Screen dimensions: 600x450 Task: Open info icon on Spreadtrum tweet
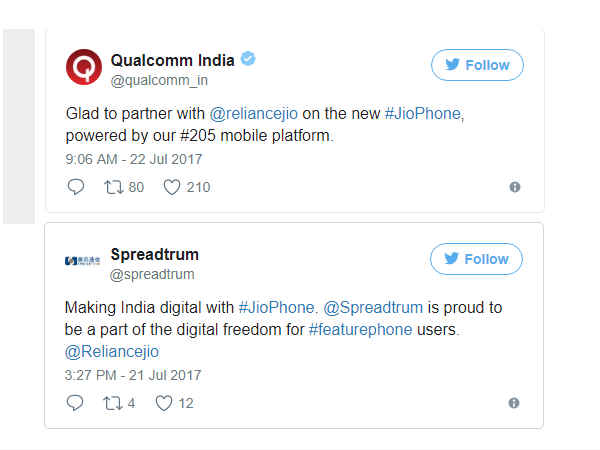tap(514, 403)
